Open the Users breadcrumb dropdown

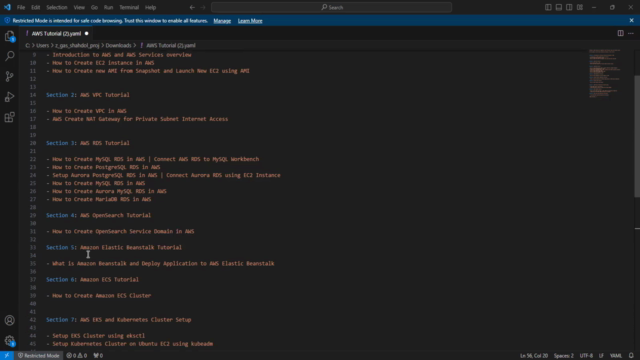pos(42,45)
